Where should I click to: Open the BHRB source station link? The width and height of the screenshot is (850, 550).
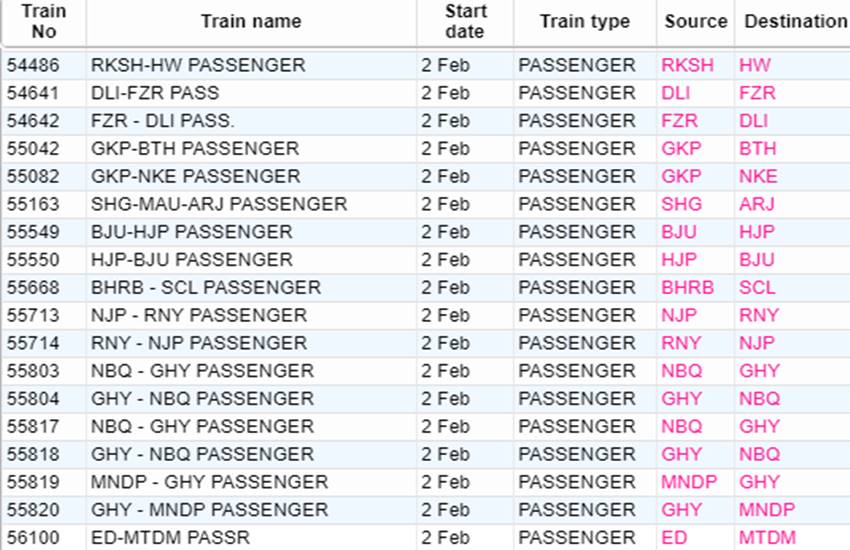[687, 287]
